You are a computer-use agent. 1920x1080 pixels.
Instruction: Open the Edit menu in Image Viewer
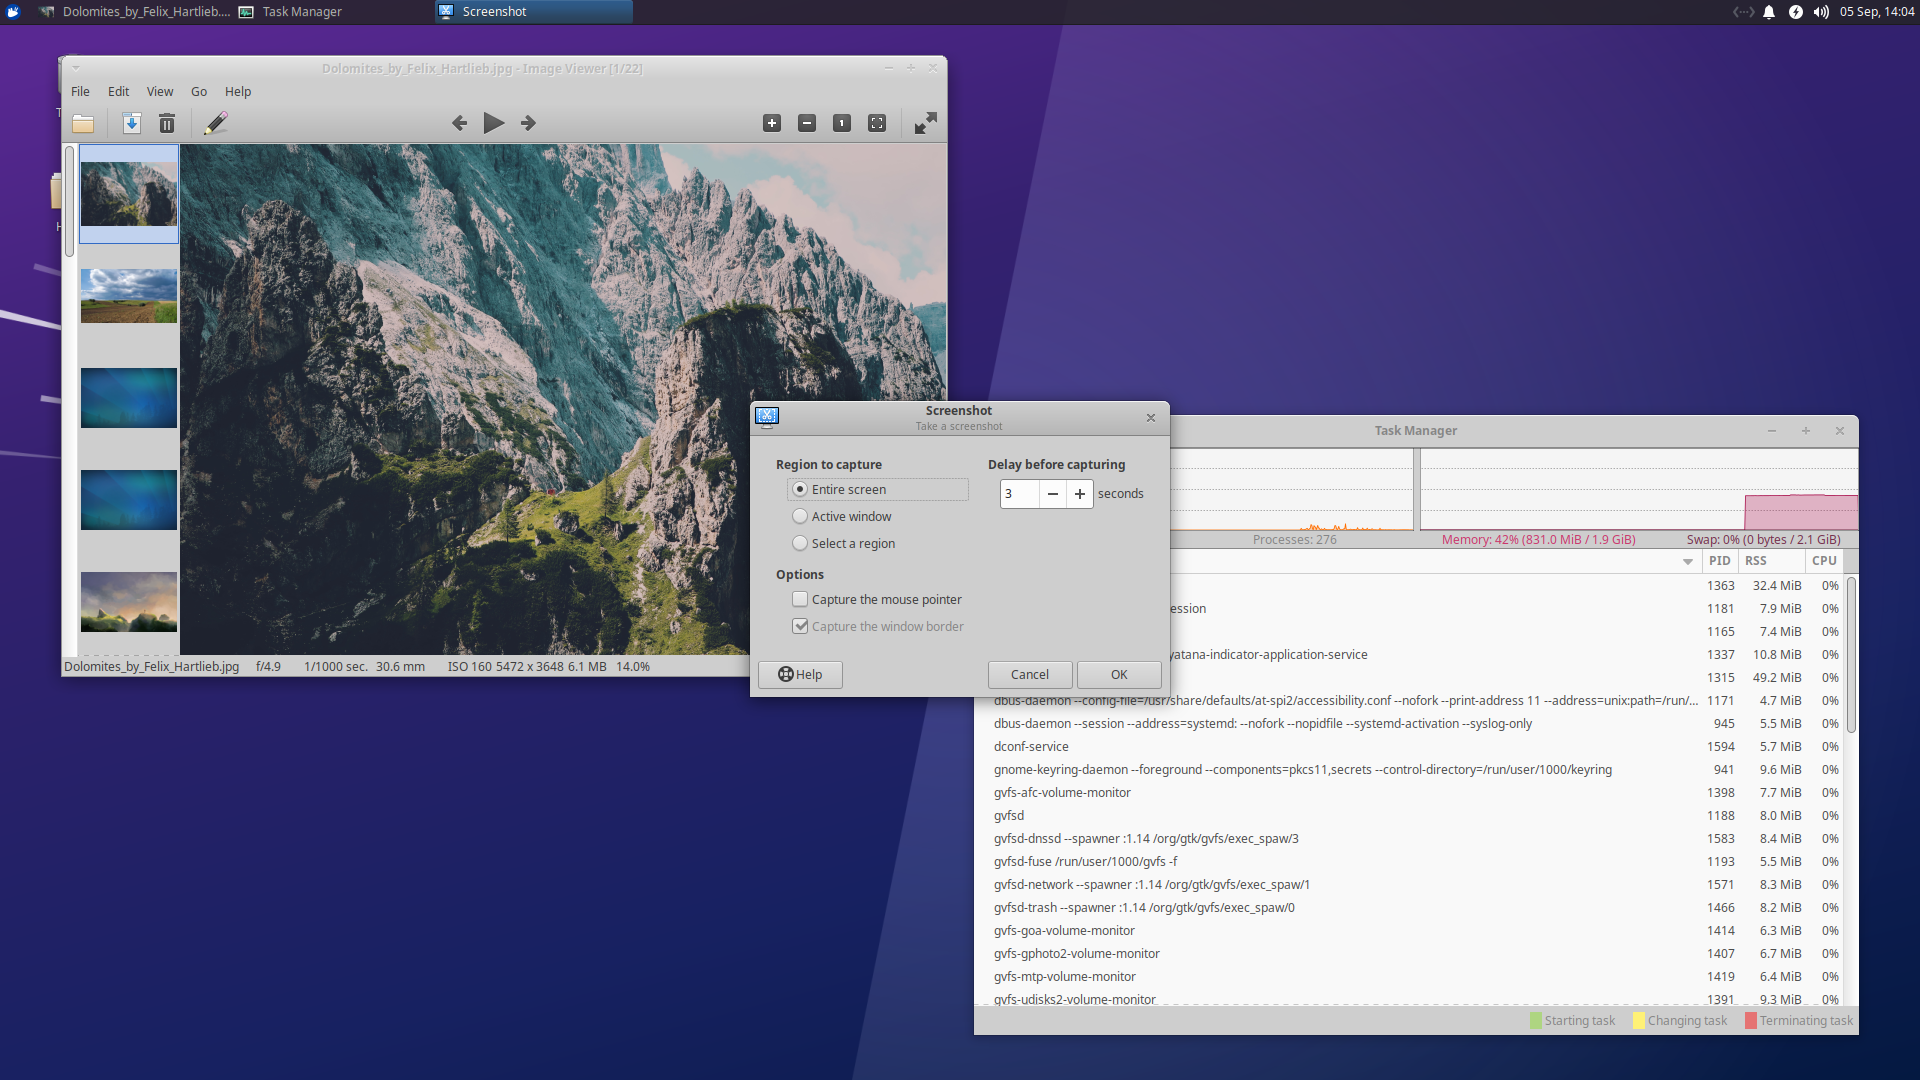tap(118, 91)
